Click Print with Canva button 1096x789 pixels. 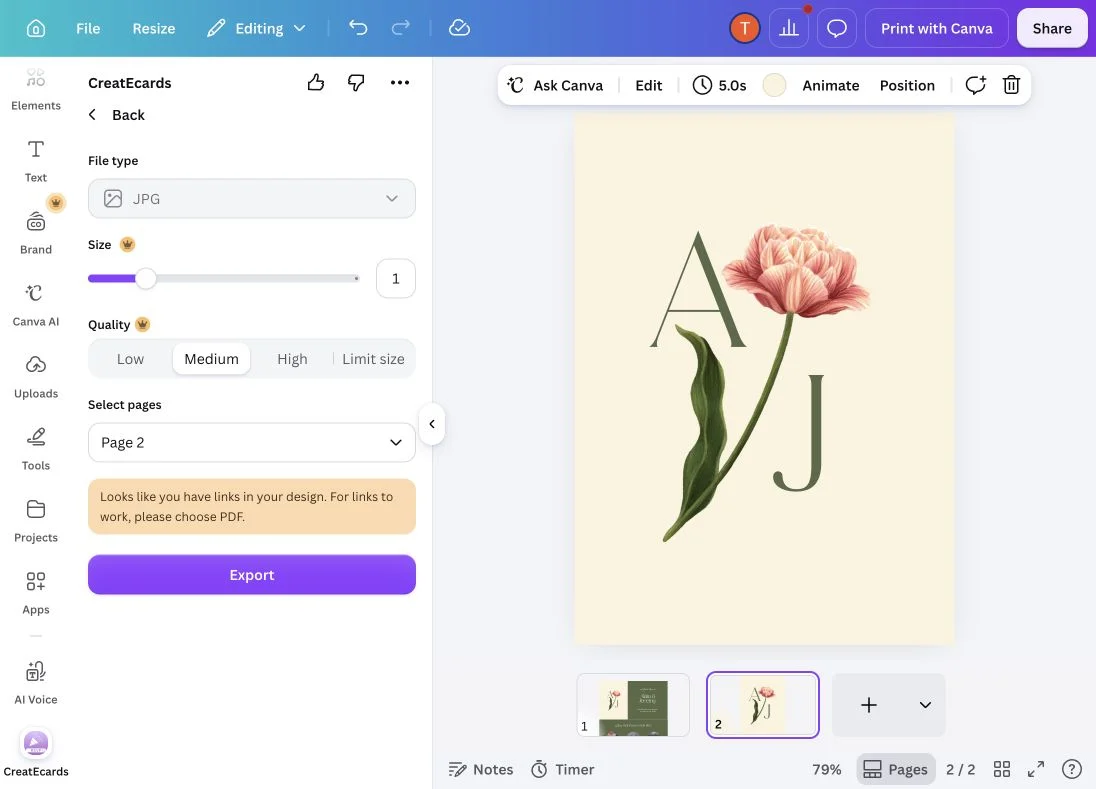coord(936,29)
